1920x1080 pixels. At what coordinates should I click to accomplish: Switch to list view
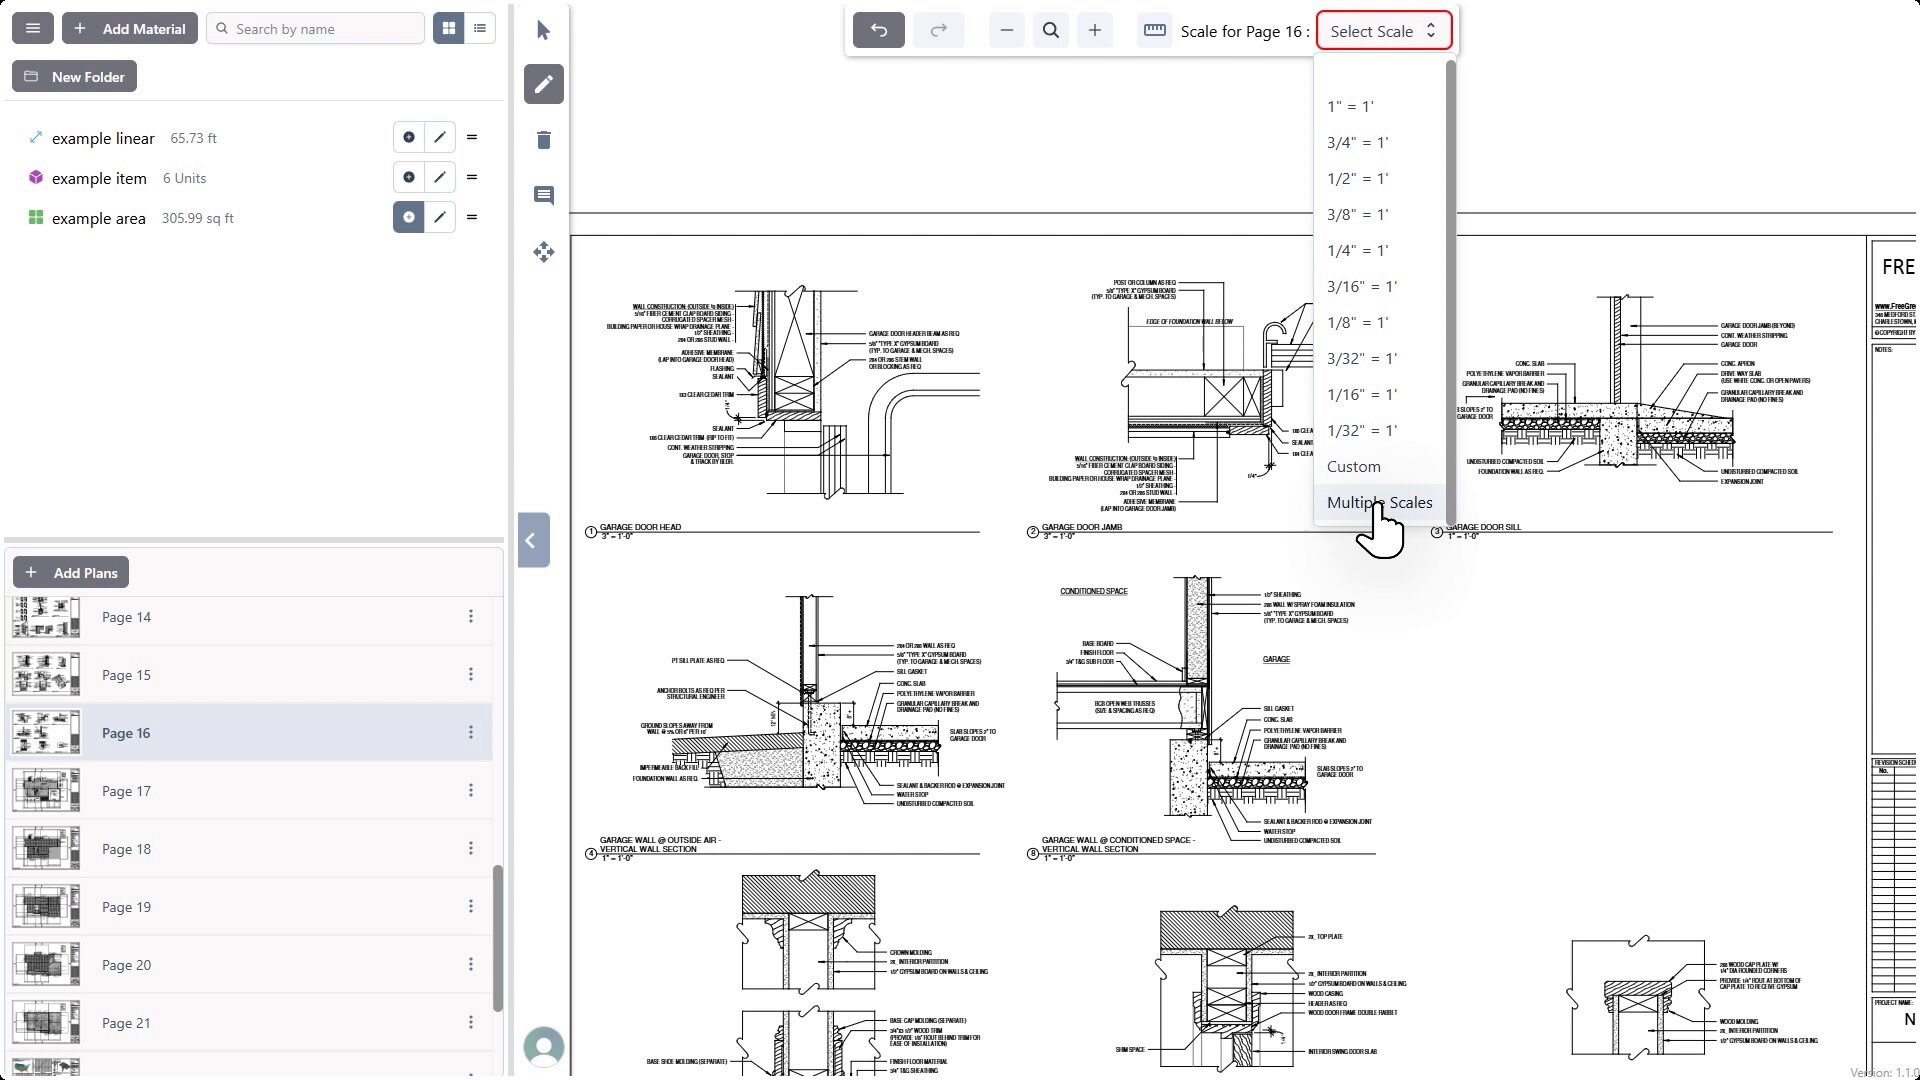click(x=480, y=29)
